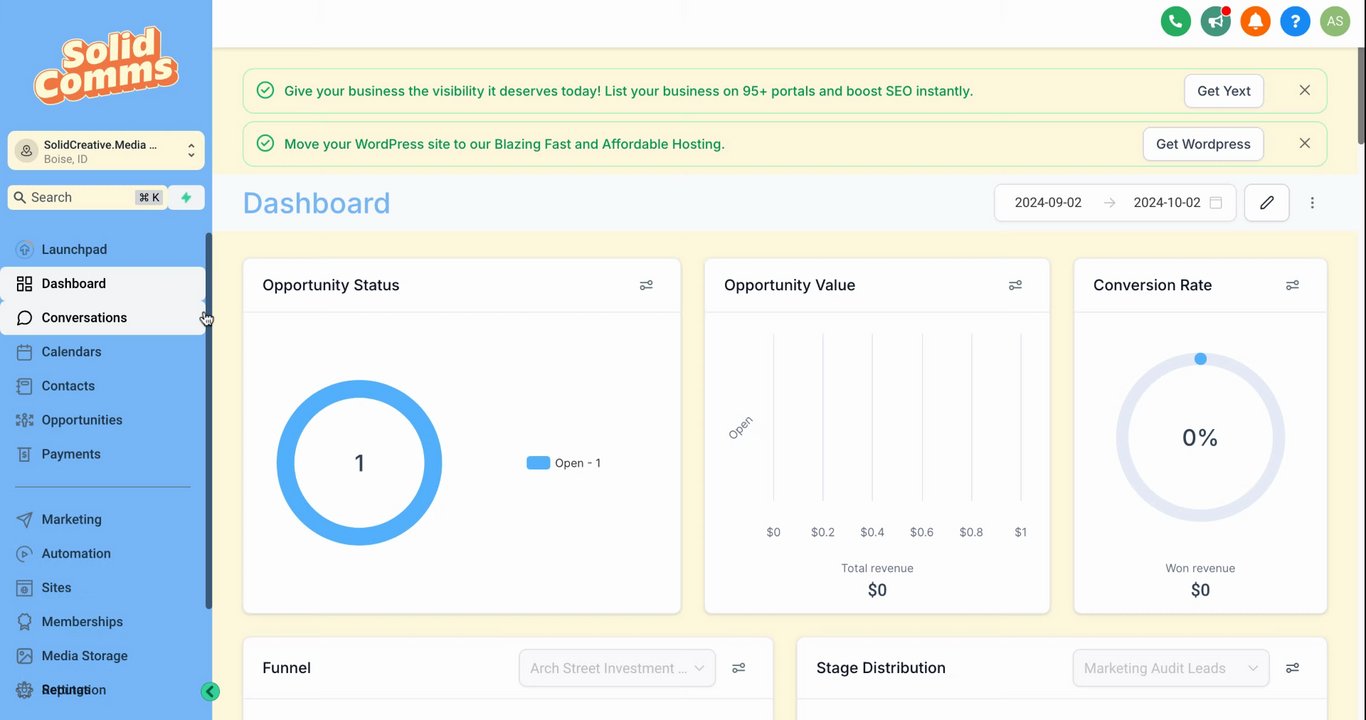This screenshot has height=720, width=1366.
Task: Click the pencil edit dashboard icon
Action: 1267,203
